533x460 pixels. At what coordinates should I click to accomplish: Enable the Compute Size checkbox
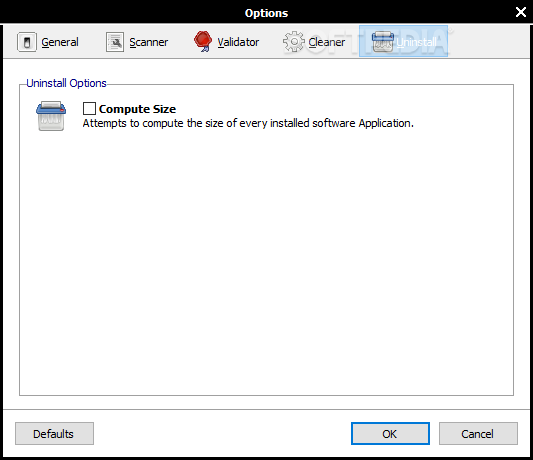click(x=89, y=109)
